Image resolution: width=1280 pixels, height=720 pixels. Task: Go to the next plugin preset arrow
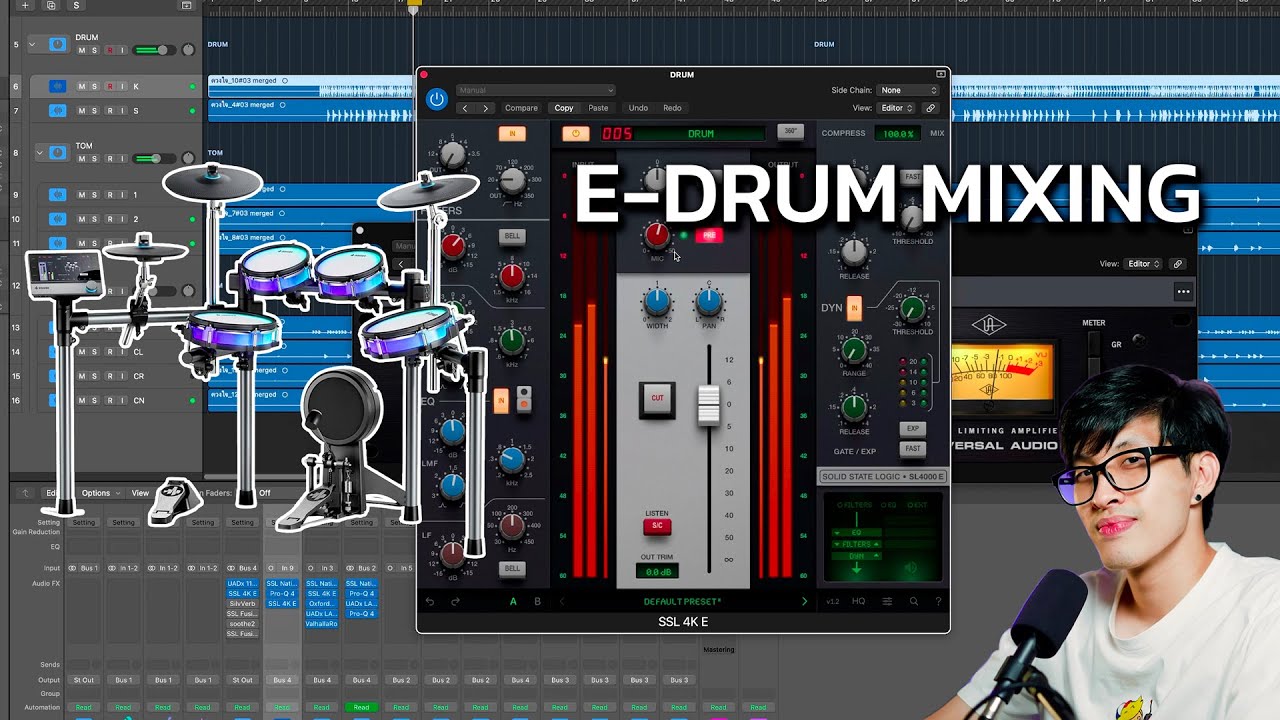[x=486, y=108]
